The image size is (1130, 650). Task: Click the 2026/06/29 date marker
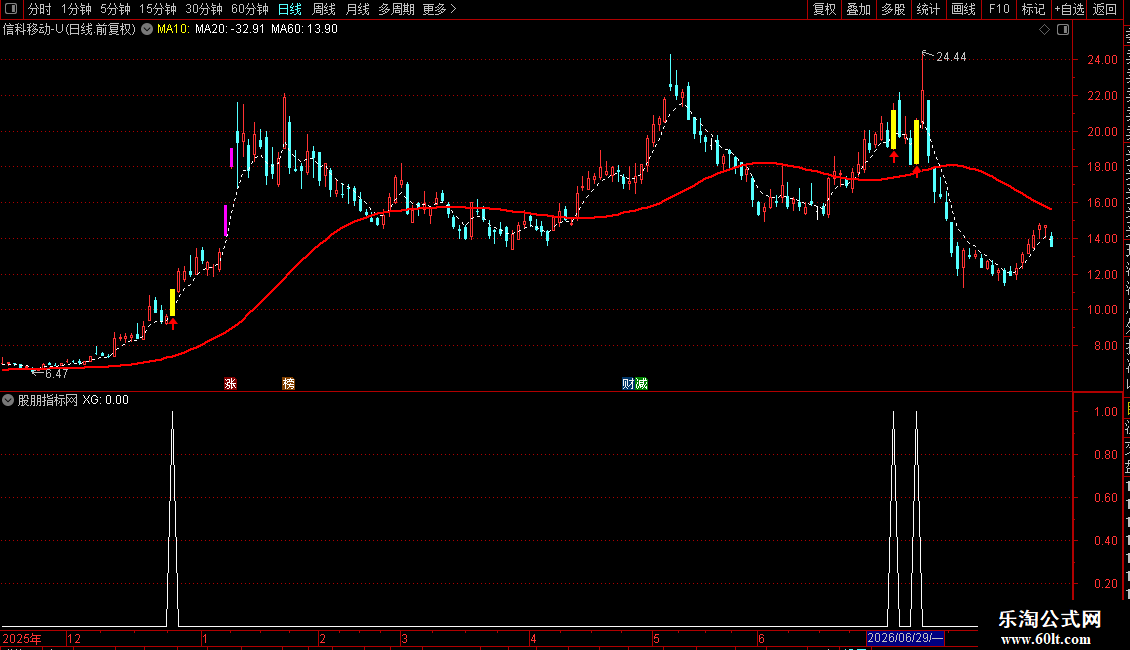tap(905, 638)
